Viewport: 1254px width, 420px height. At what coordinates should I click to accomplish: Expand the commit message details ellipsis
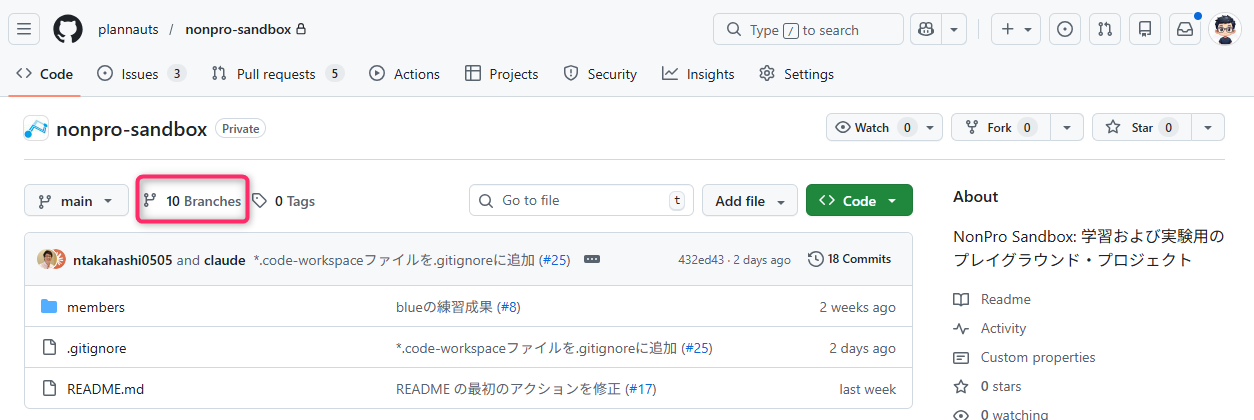click(592, 259)
